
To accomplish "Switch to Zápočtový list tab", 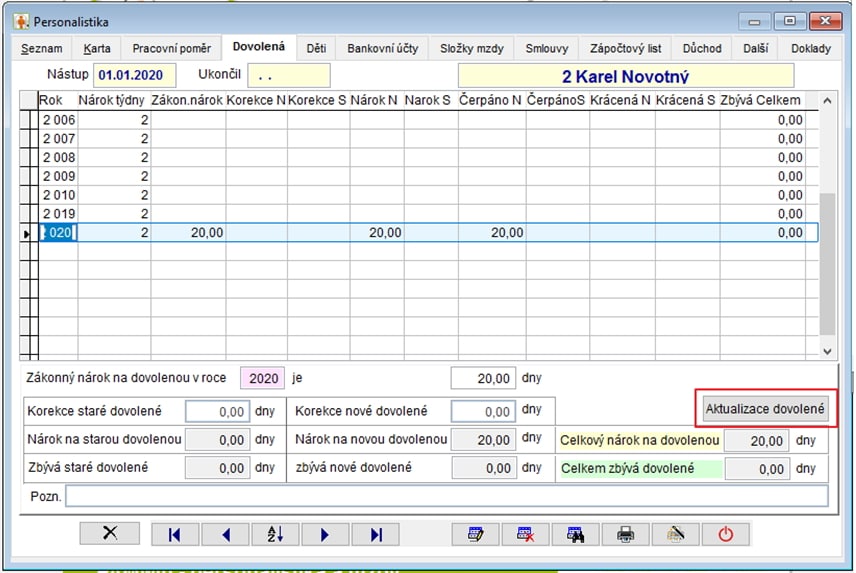I will tap(625, 49).
